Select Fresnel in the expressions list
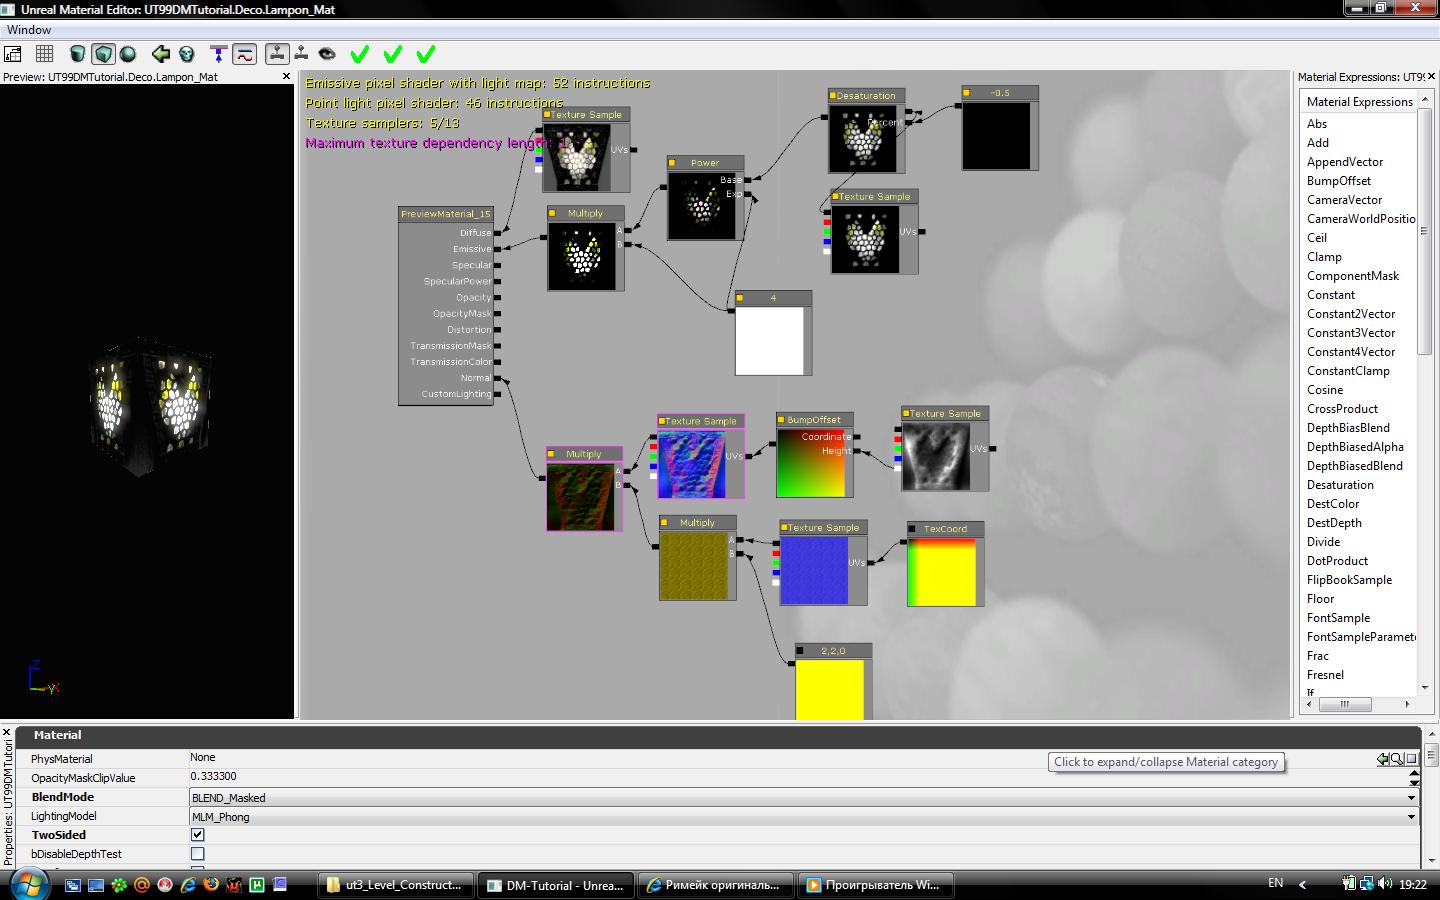Viewport: 1440px width, 900px height. pos(1325,675)
